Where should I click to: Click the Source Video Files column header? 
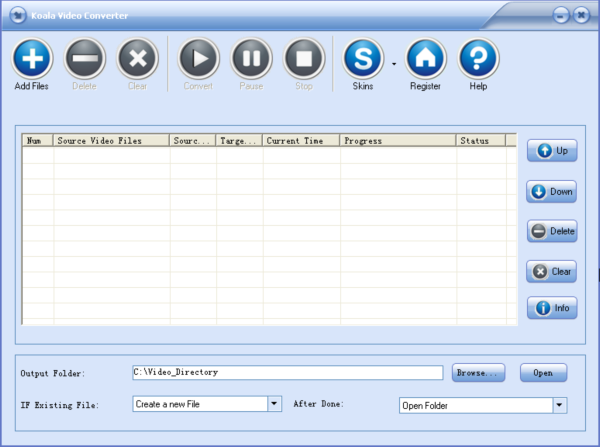[111, 141]
